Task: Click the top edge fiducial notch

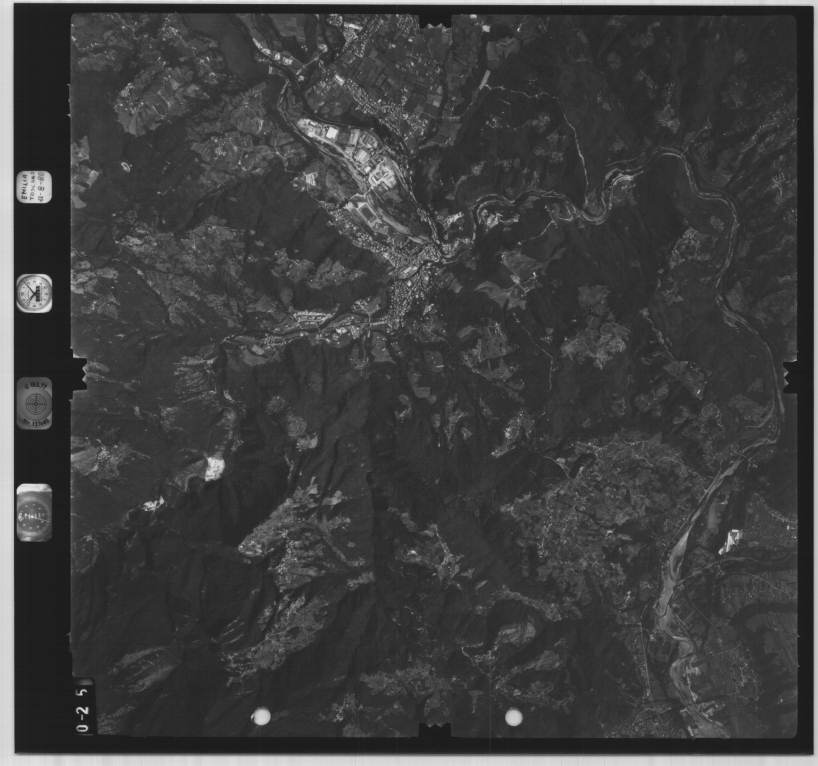Action: [x=435, y=20]
